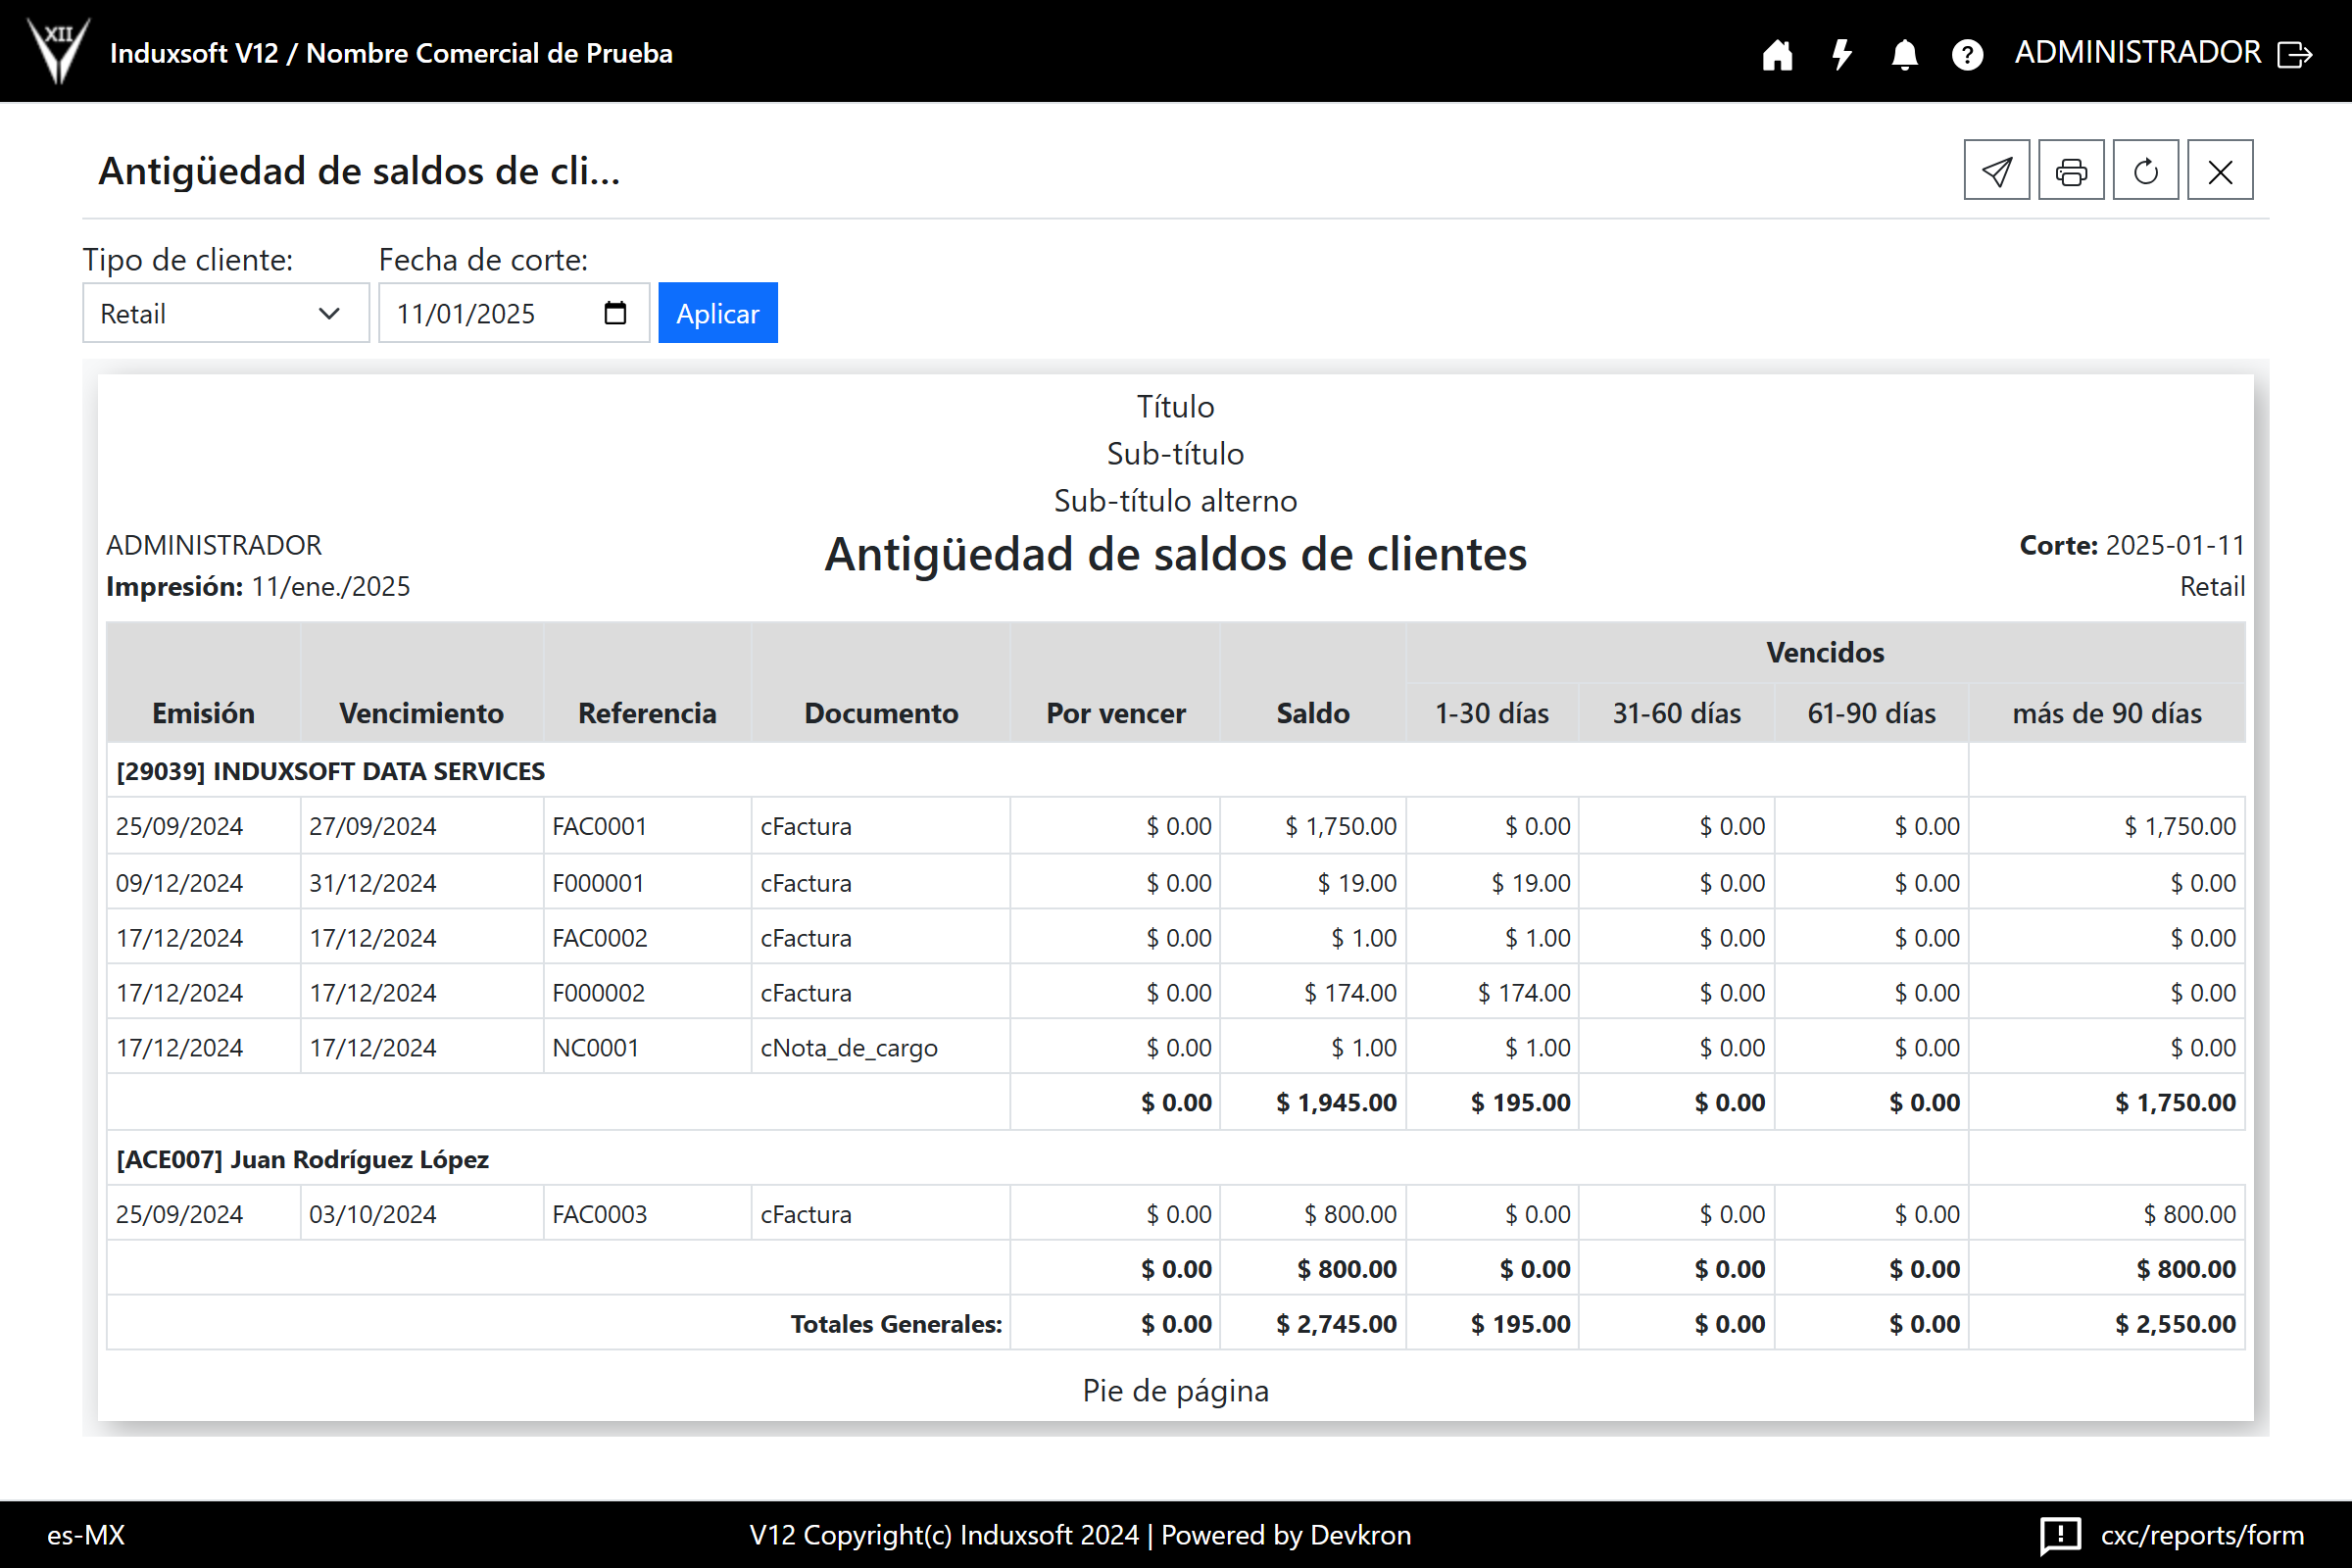
Task: Open notifications bell icon
Action: 1904,54
